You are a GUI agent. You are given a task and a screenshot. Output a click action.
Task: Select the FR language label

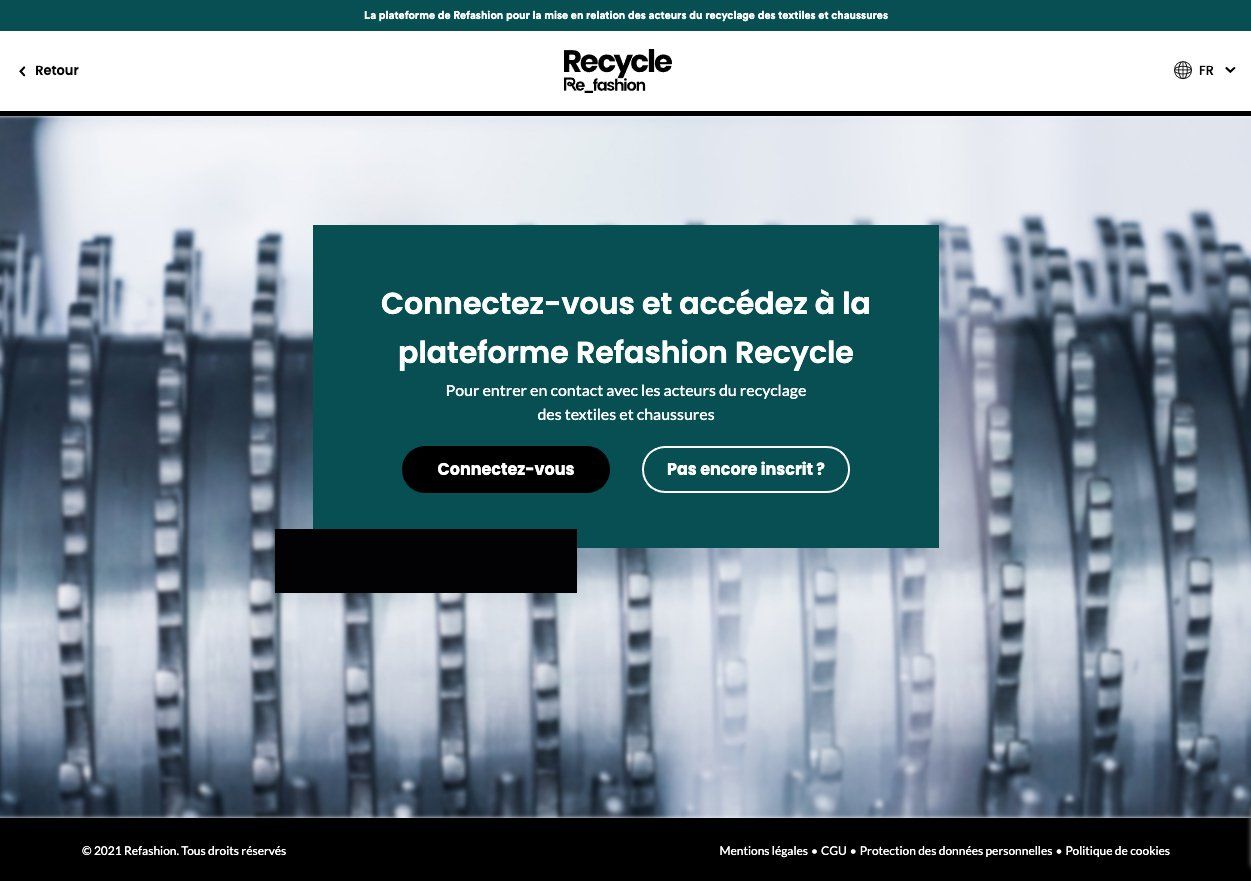[x=1206, y=71]
